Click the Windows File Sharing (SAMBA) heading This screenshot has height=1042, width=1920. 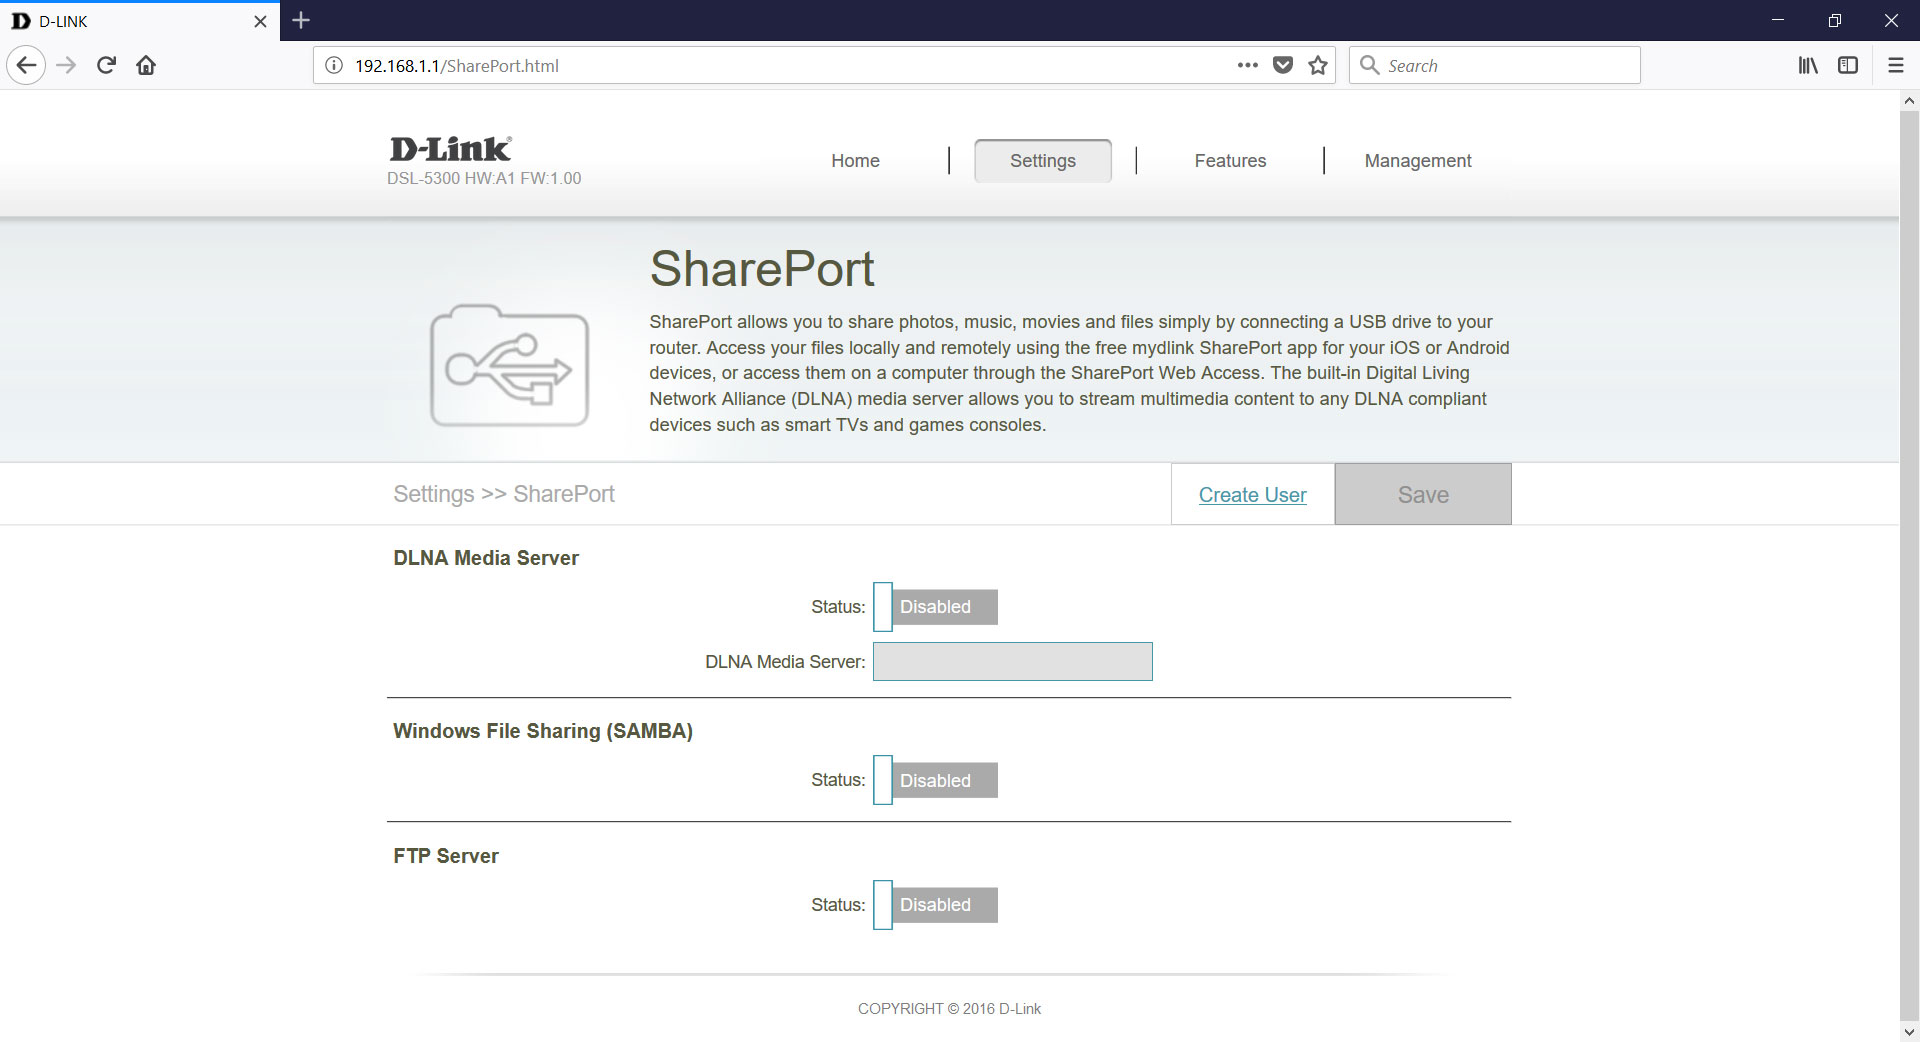[x=543, y=731]
